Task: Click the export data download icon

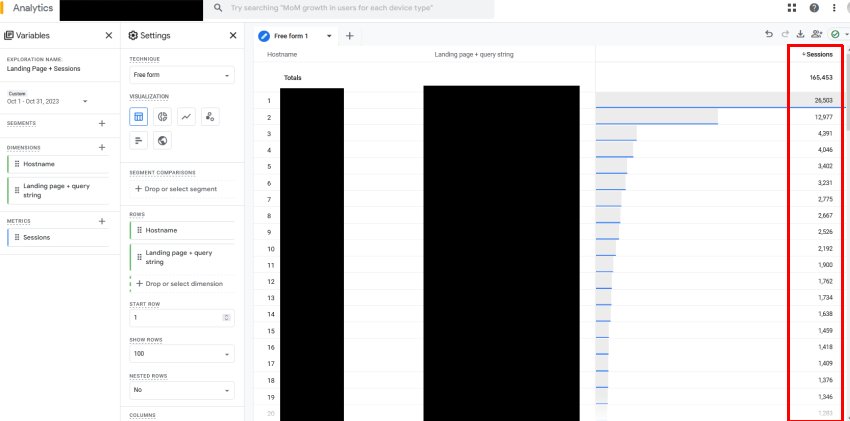Action: (x=801, y=35)
